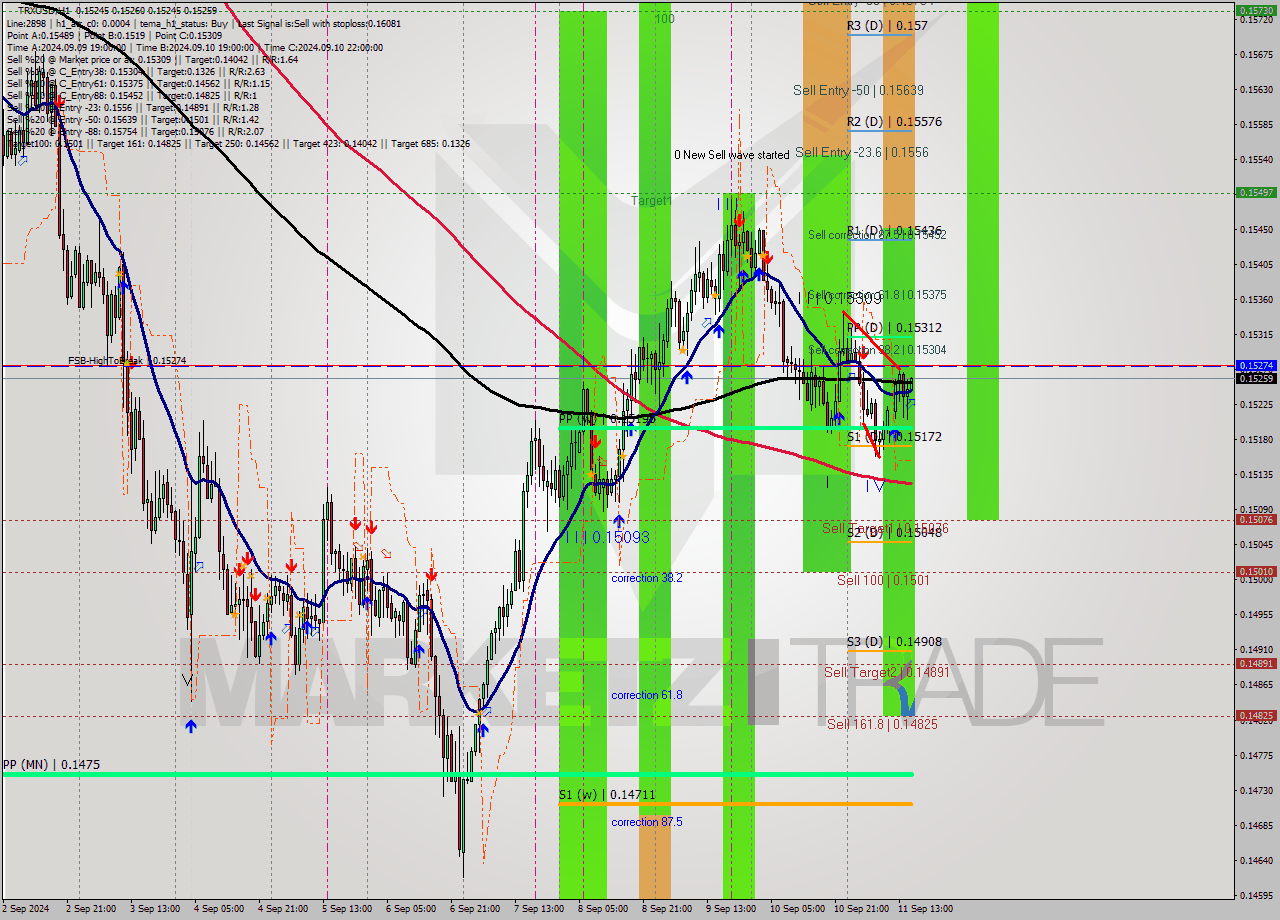The height and width of the screenshot is (920, 1280).
Task: Click the 'Sell 161.8 | 0.14825' label
Action: (x=882, y=724)
